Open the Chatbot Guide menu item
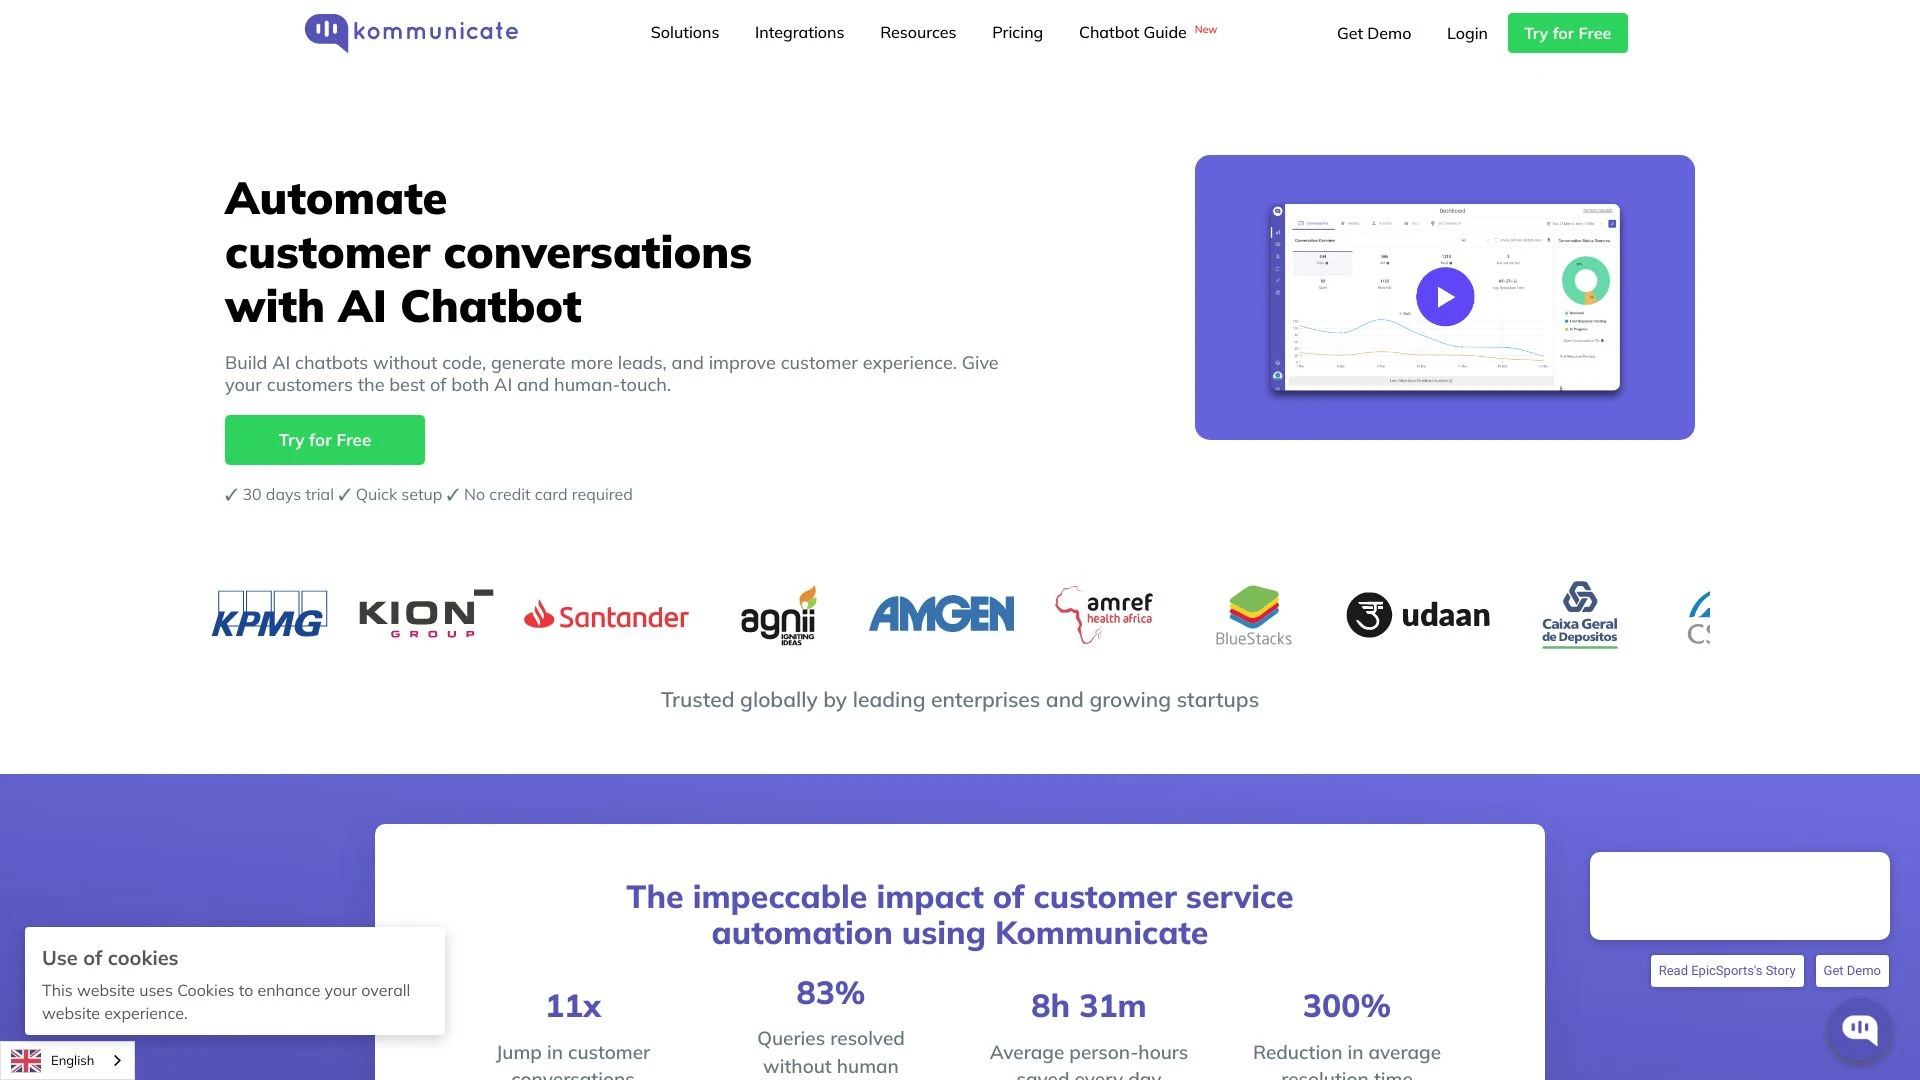Screen dimensions: 1920x1080 (1131, 32)
